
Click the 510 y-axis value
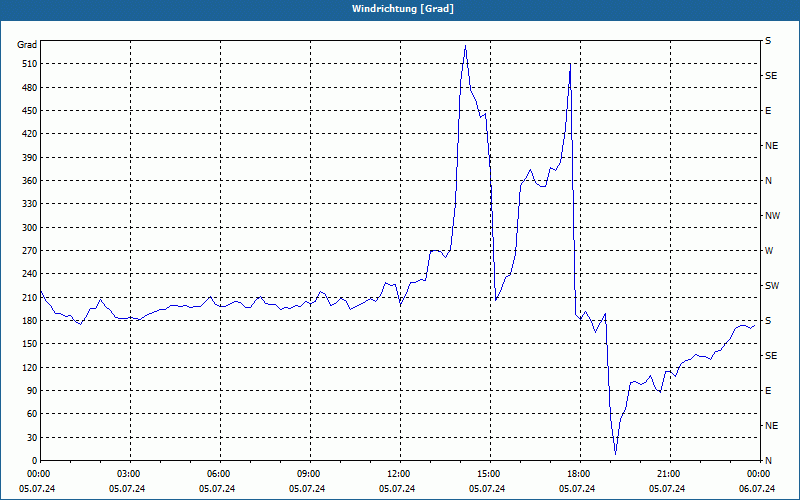30,64
